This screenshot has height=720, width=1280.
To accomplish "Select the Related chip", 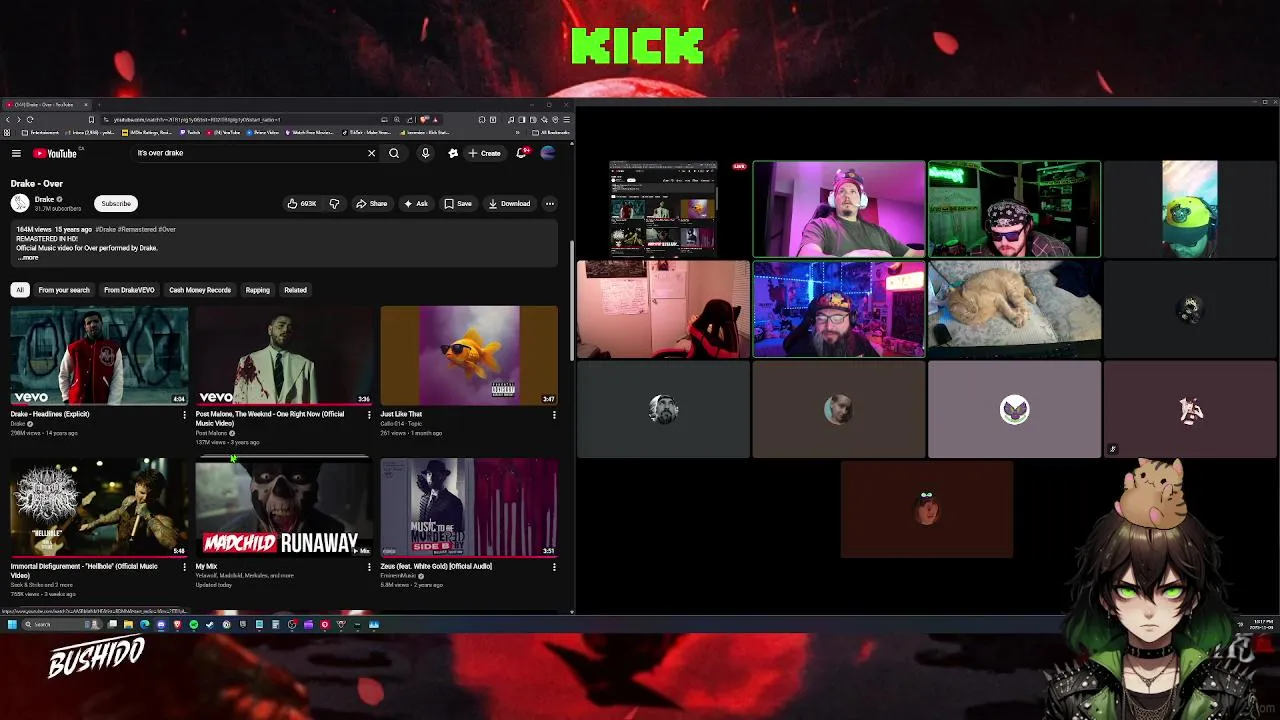I will pyautogui.click(x=295, y=290).
